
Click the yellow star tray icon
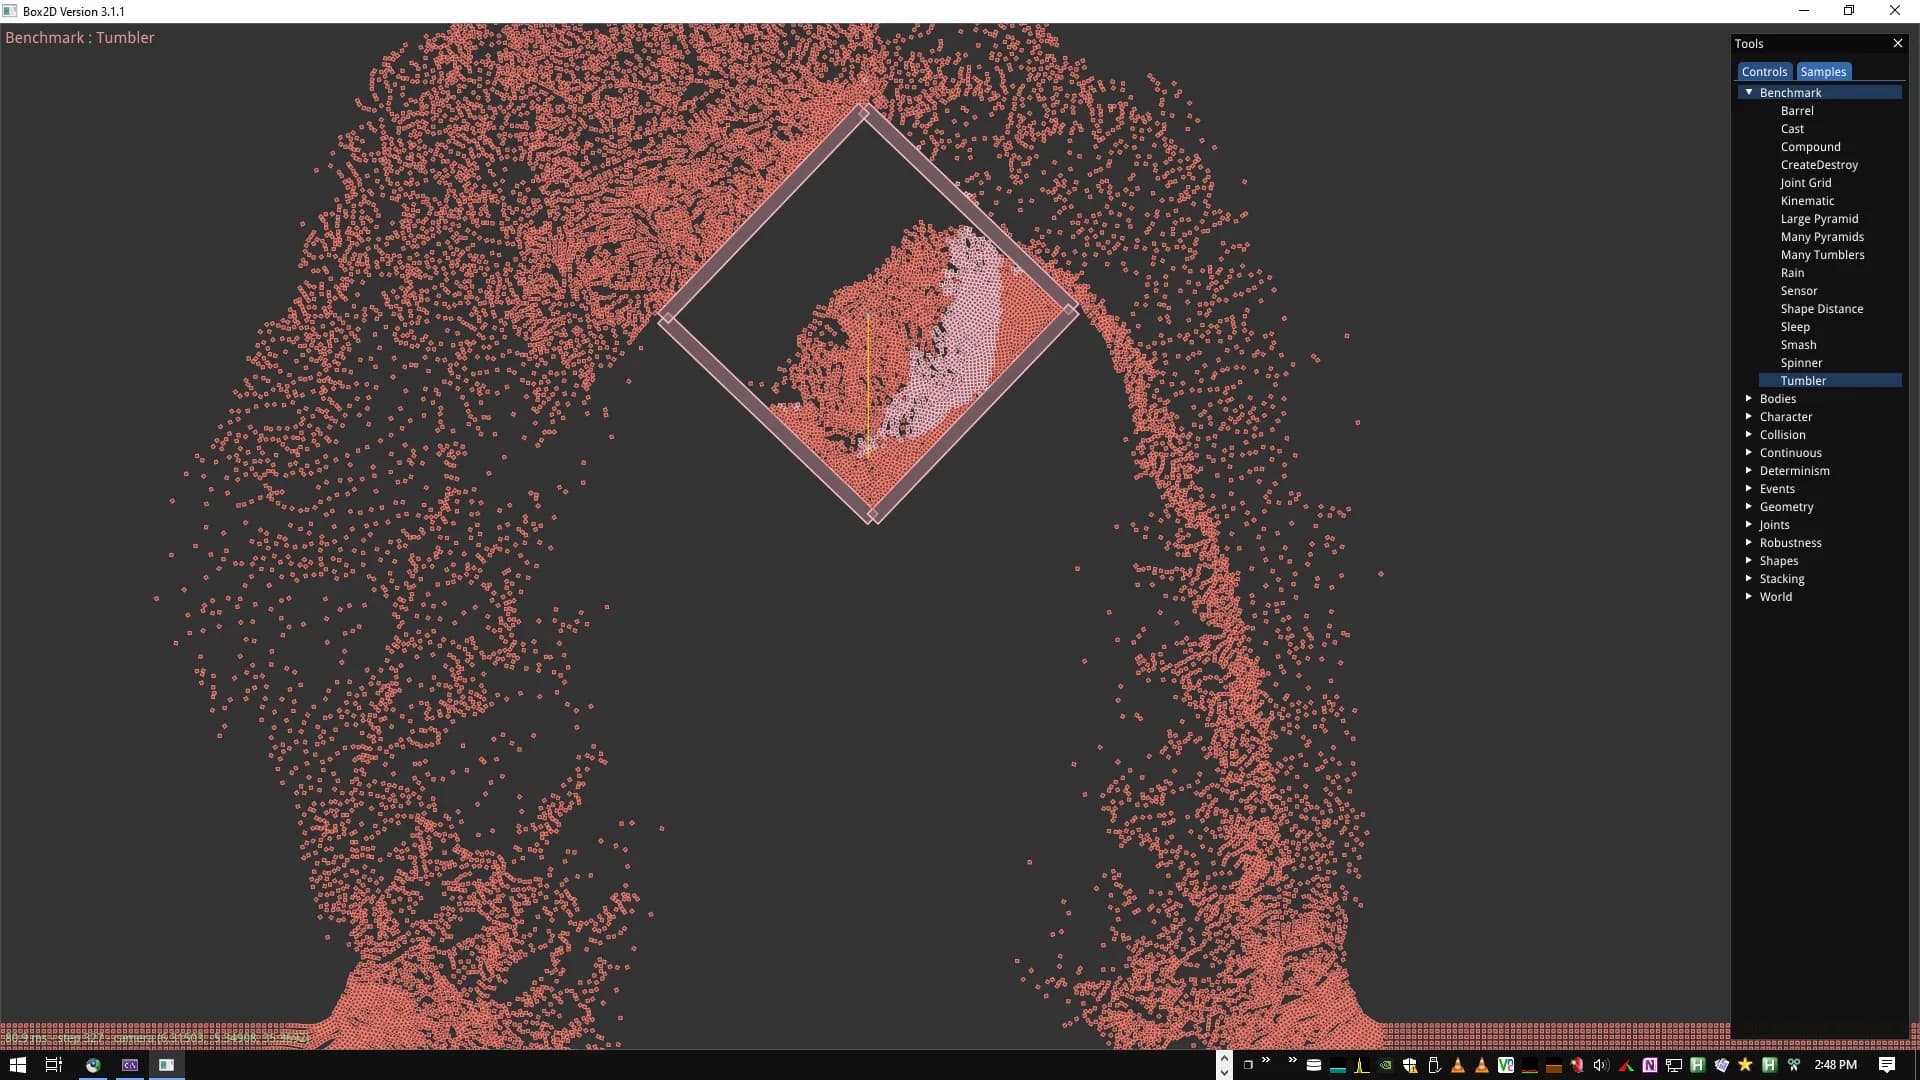click(1745, 1065)
